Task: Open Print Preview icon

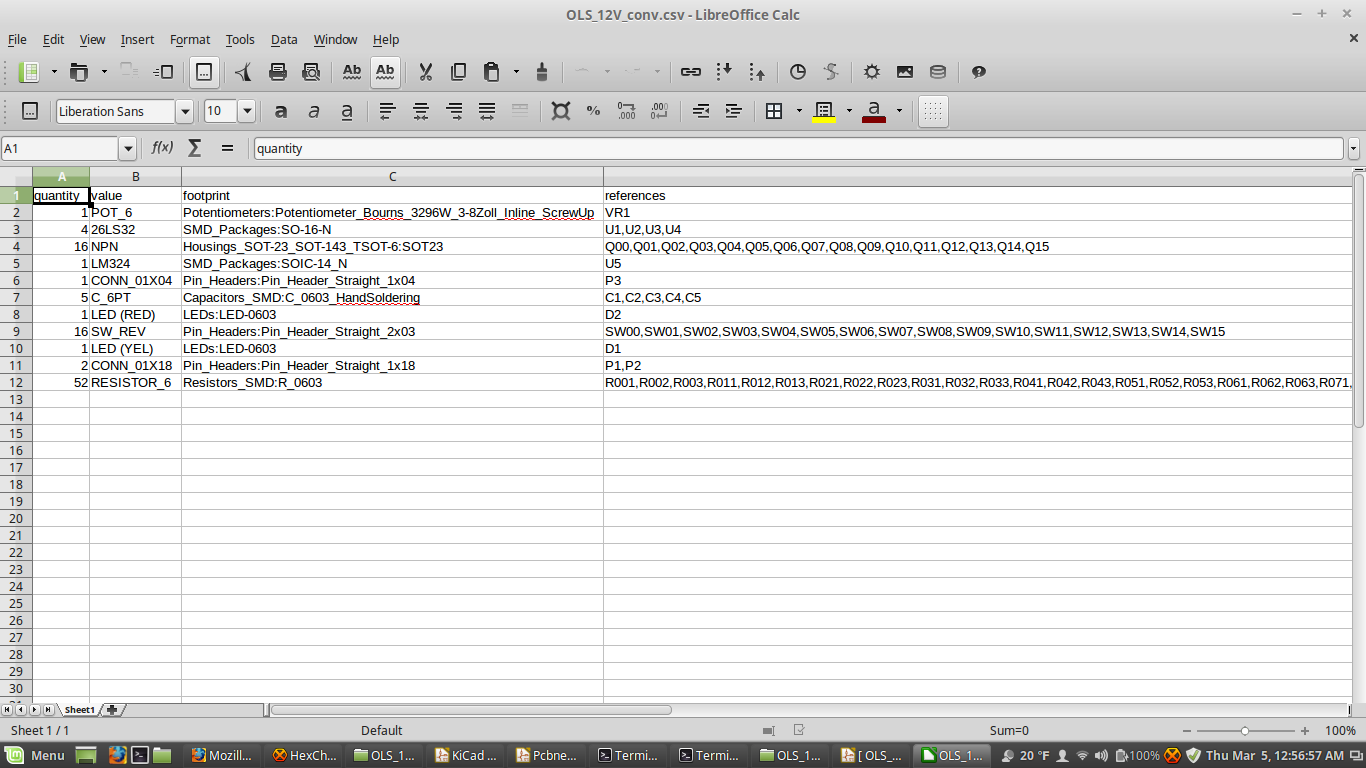Action: [311, 72]
